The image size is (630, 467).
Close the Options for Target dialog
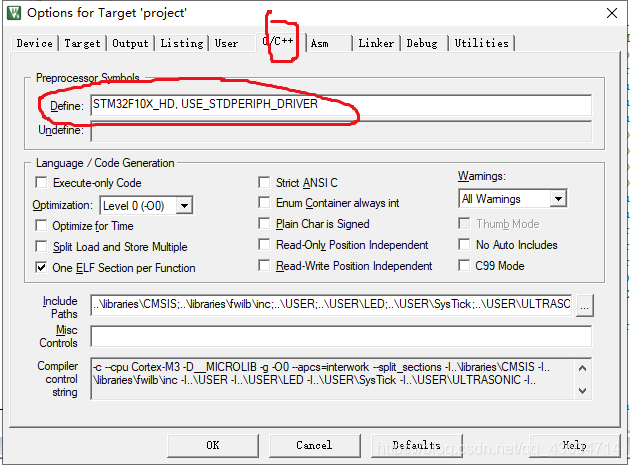click(612, 13)
